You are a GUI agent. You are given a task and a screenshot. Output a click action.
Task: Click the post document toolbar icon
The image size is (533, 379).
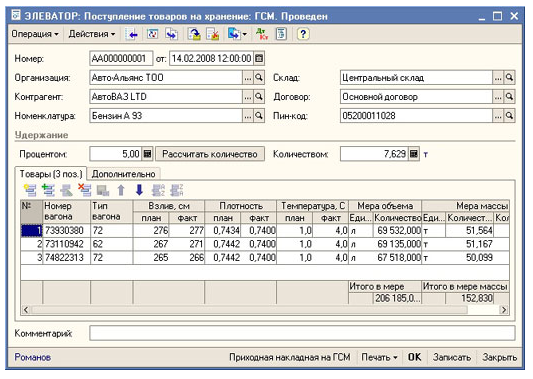(194, 34)
